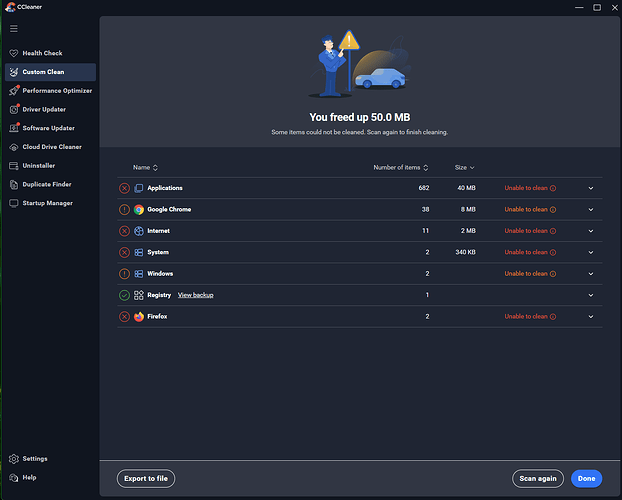
Task: Open Uninstaller from the sidebar
Action: tap(50, 165)
